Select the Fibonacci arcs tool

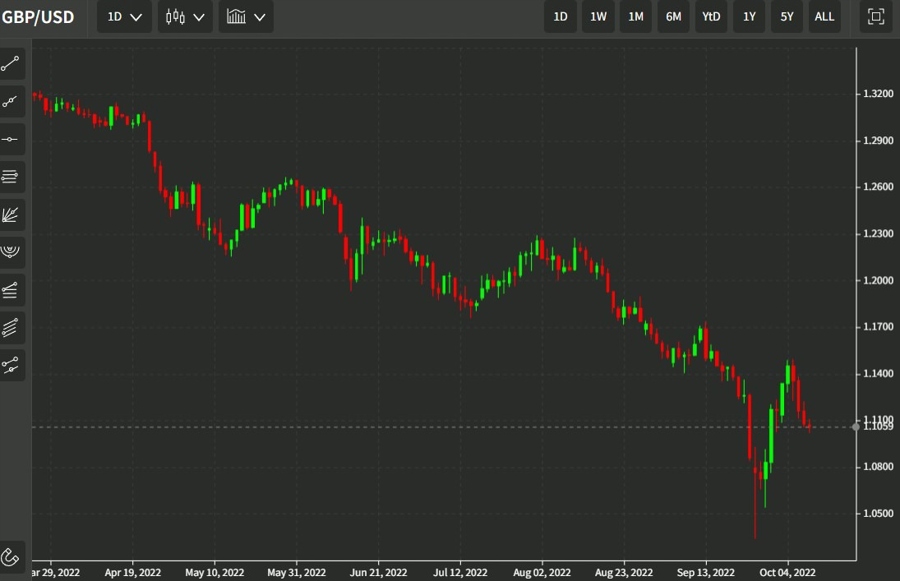(11, 253)
